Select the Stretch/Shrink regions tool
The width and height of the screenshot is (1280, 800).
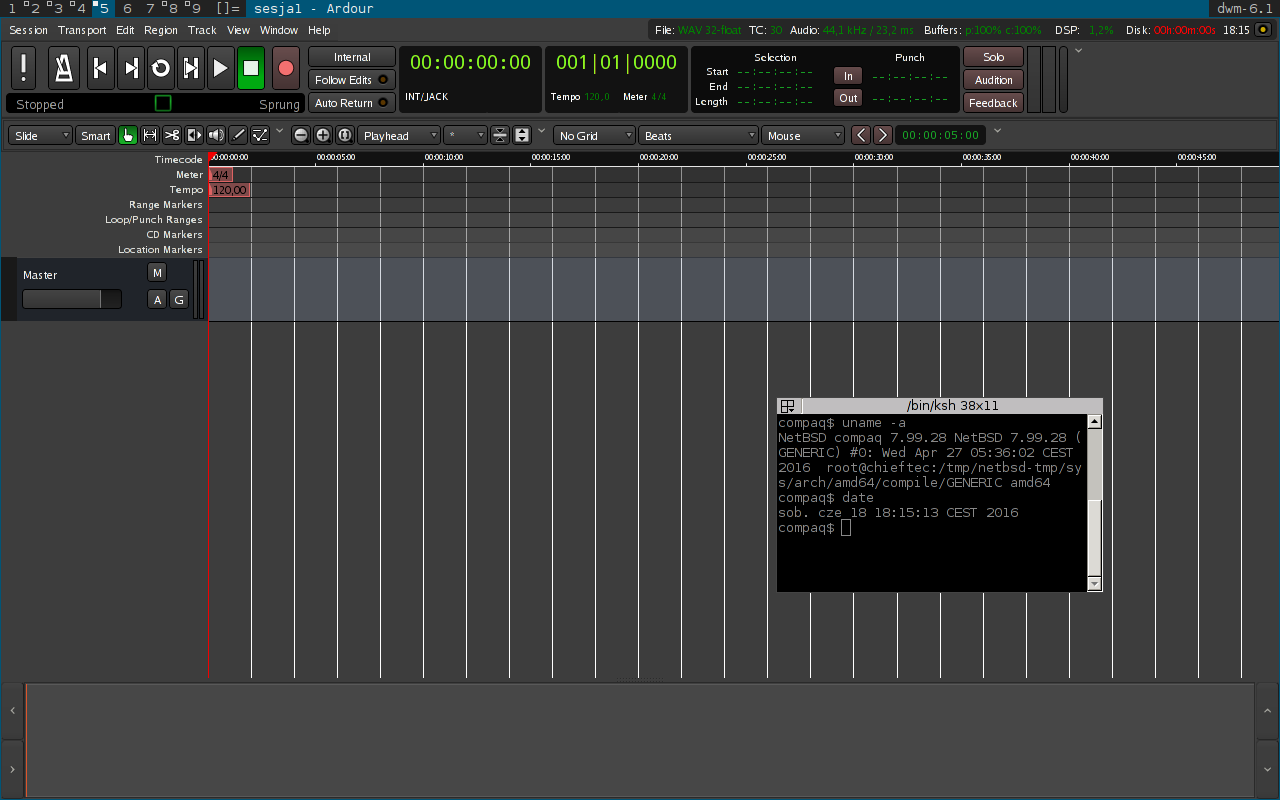coord(194,135)
